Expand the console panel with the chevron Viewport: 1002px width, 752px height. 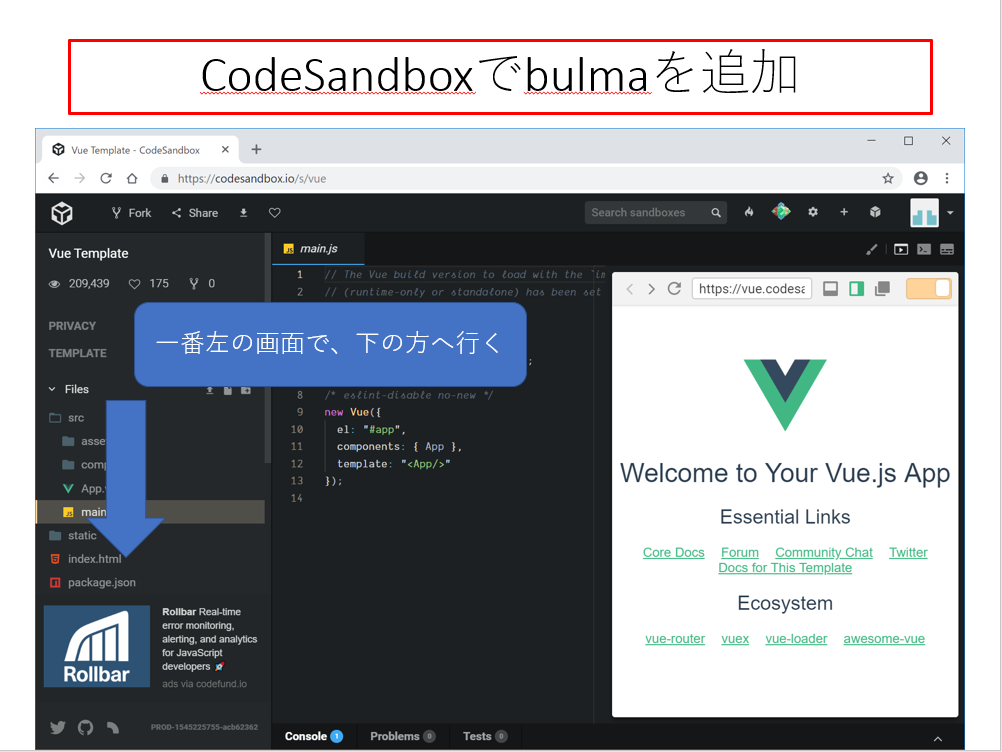point(937,738)
